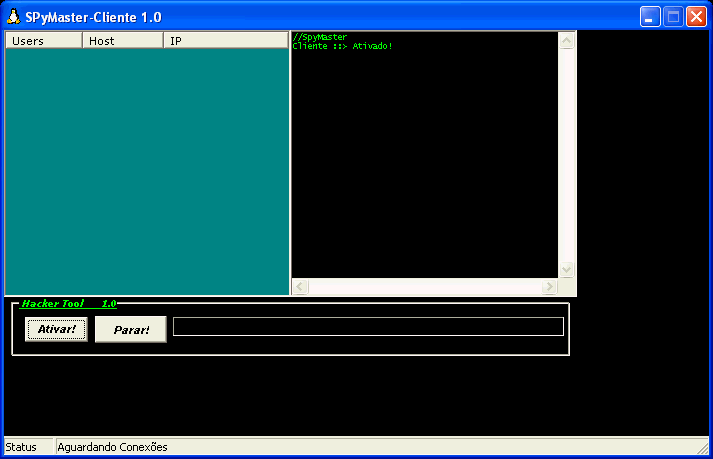Select the Host column header
713x459 pixels.
(x=122, y=41)
